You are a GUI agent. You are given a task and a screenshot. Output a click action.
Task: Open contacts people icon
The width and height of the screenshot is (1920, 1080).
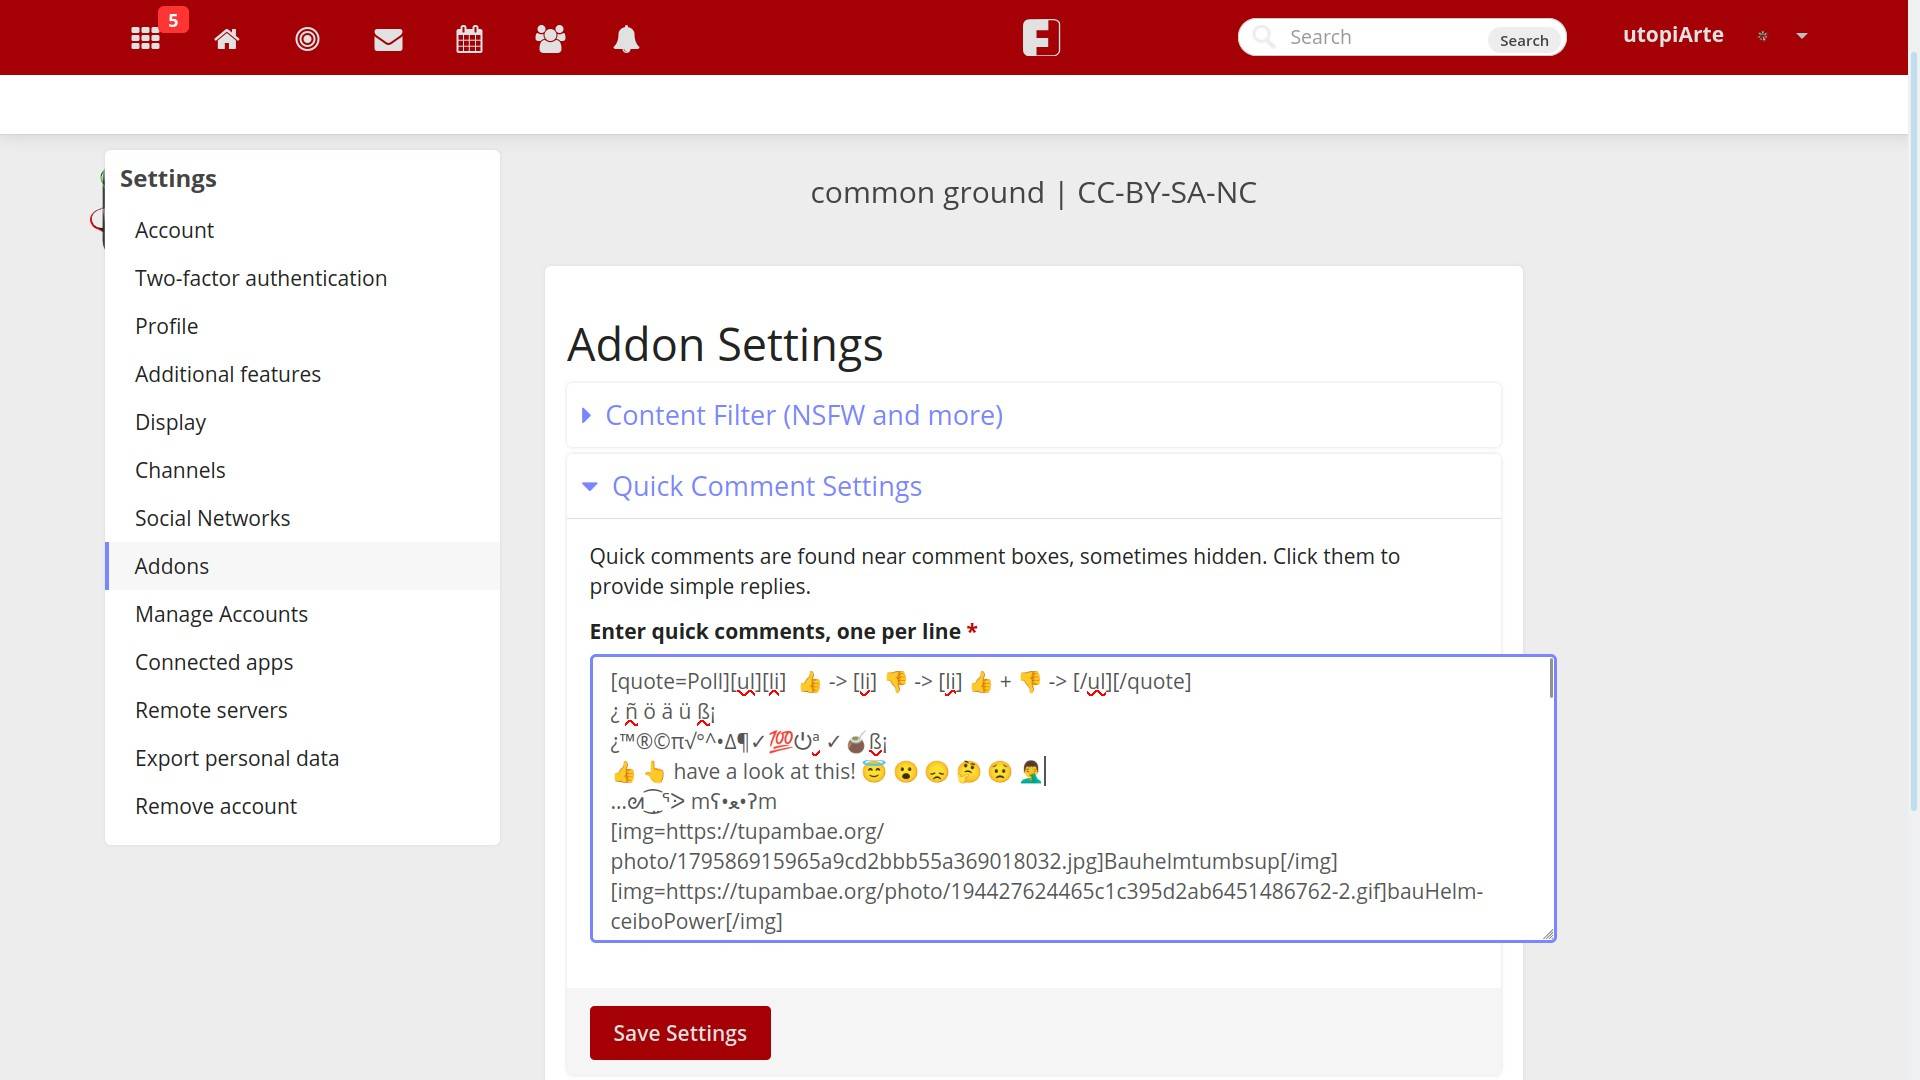click(x=550, y=39)
